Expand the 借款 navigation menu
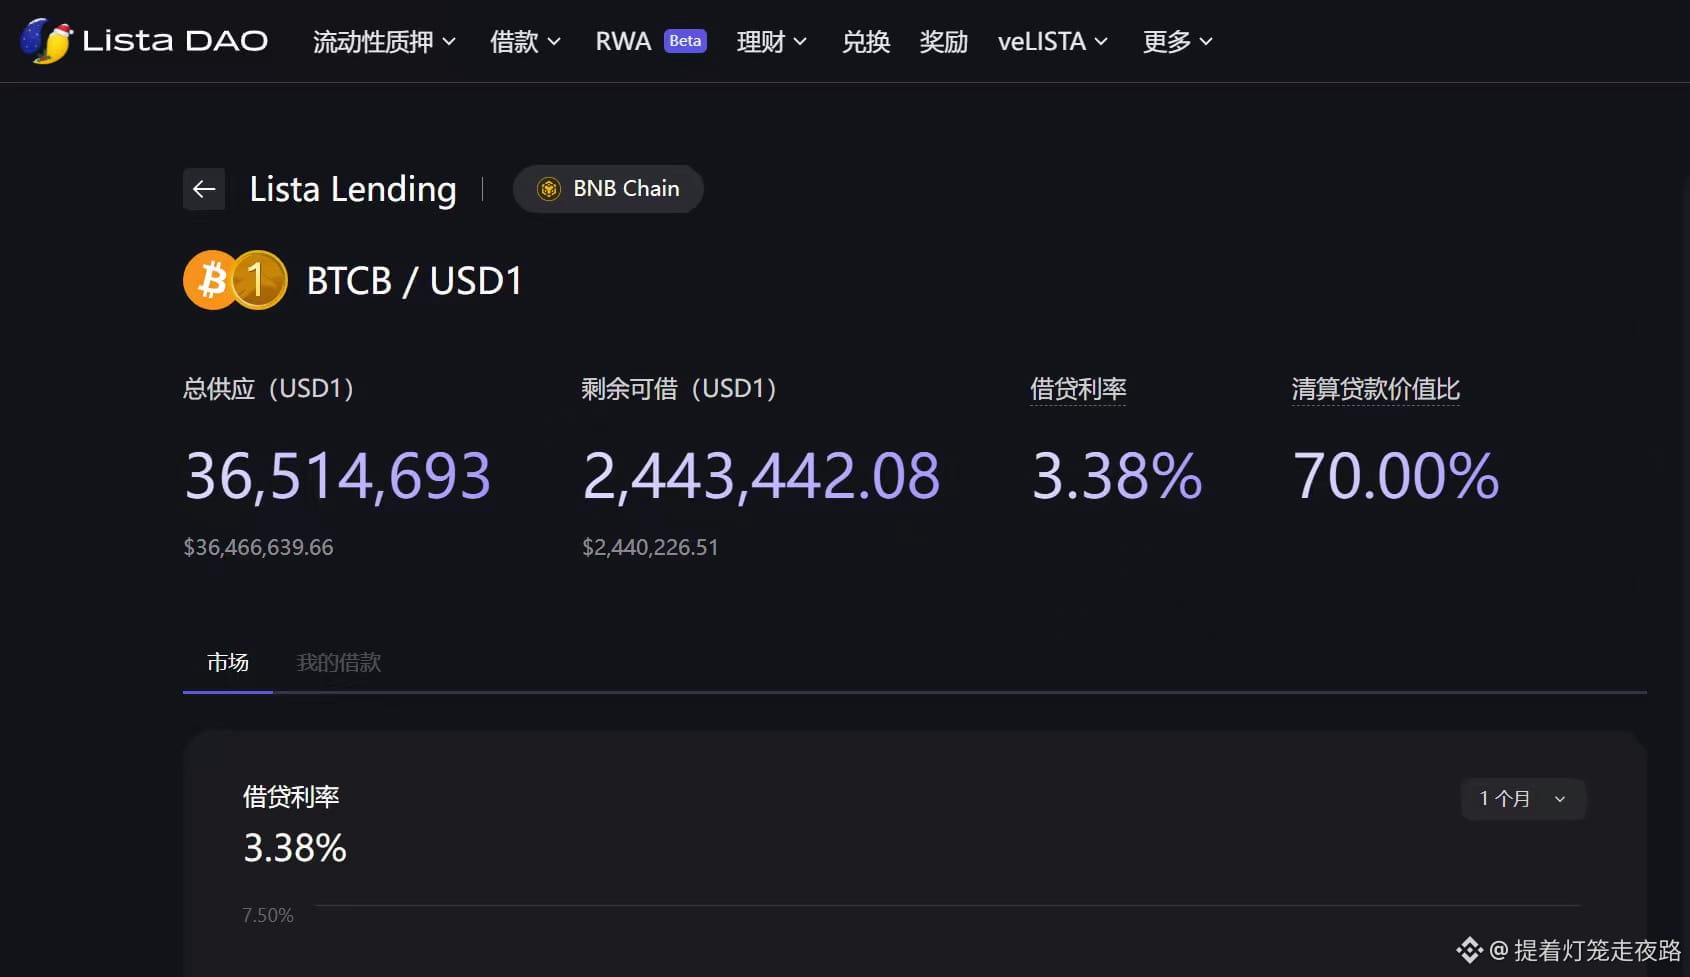 pyautogui.click(x=525, y=41)
